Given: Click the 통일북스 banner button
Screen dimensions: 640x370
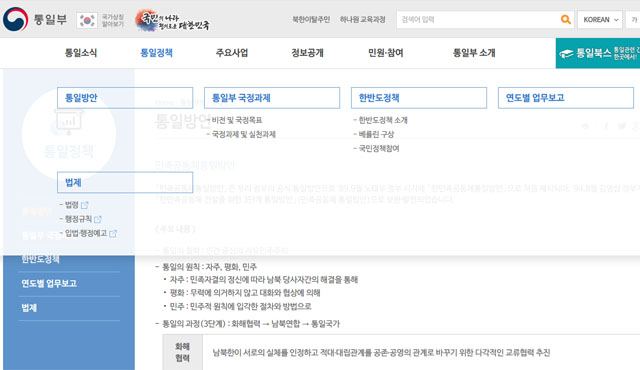Looking at the screenshot, I should pyautogui.click(x=598, y=53).
